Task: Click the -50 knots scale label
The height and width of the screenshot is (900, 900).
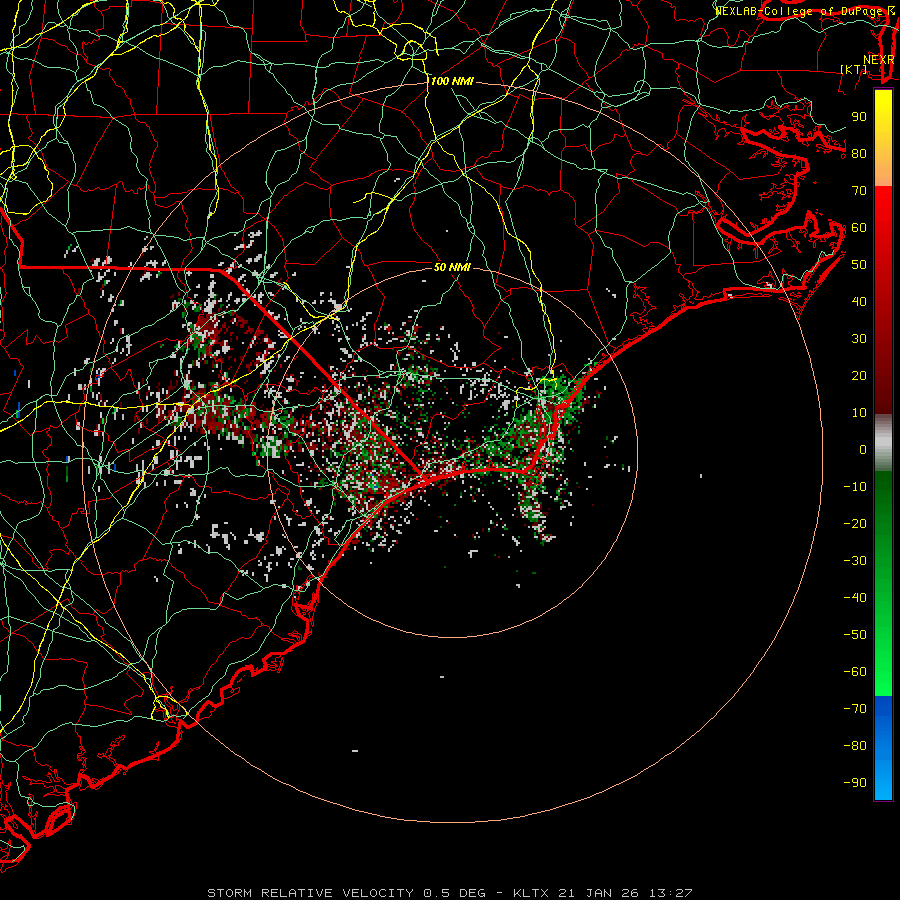Action: tap(855, 635)
